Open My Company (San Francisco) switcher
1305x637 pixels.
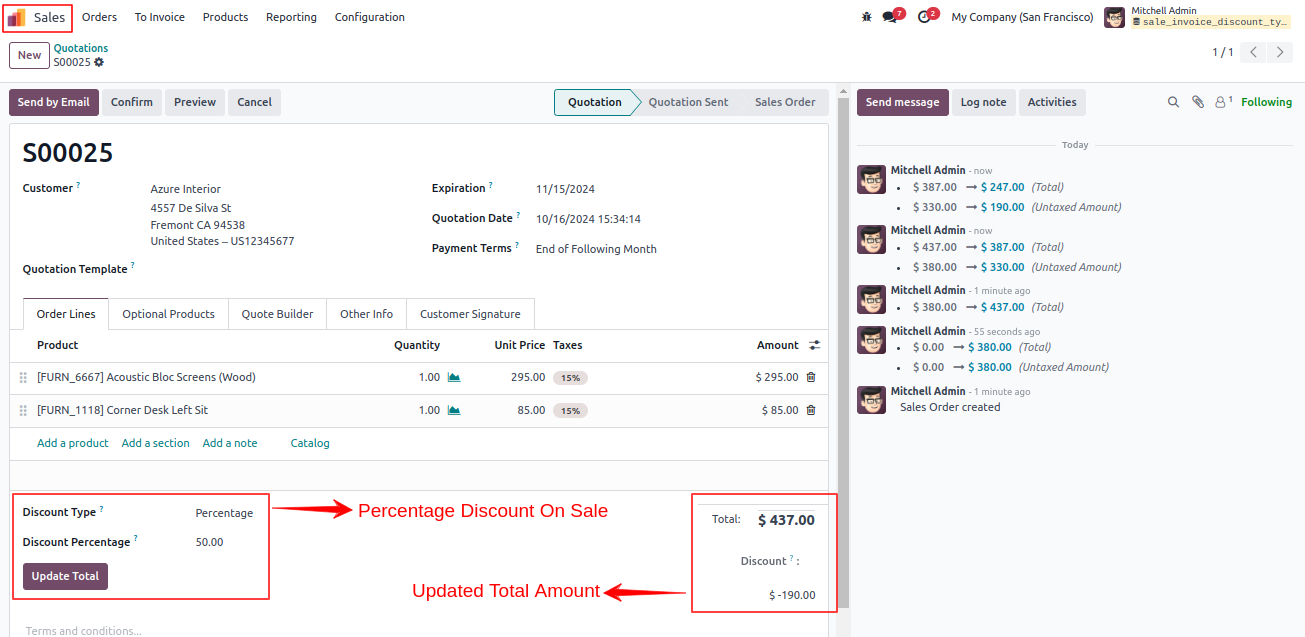point(1022,17)
